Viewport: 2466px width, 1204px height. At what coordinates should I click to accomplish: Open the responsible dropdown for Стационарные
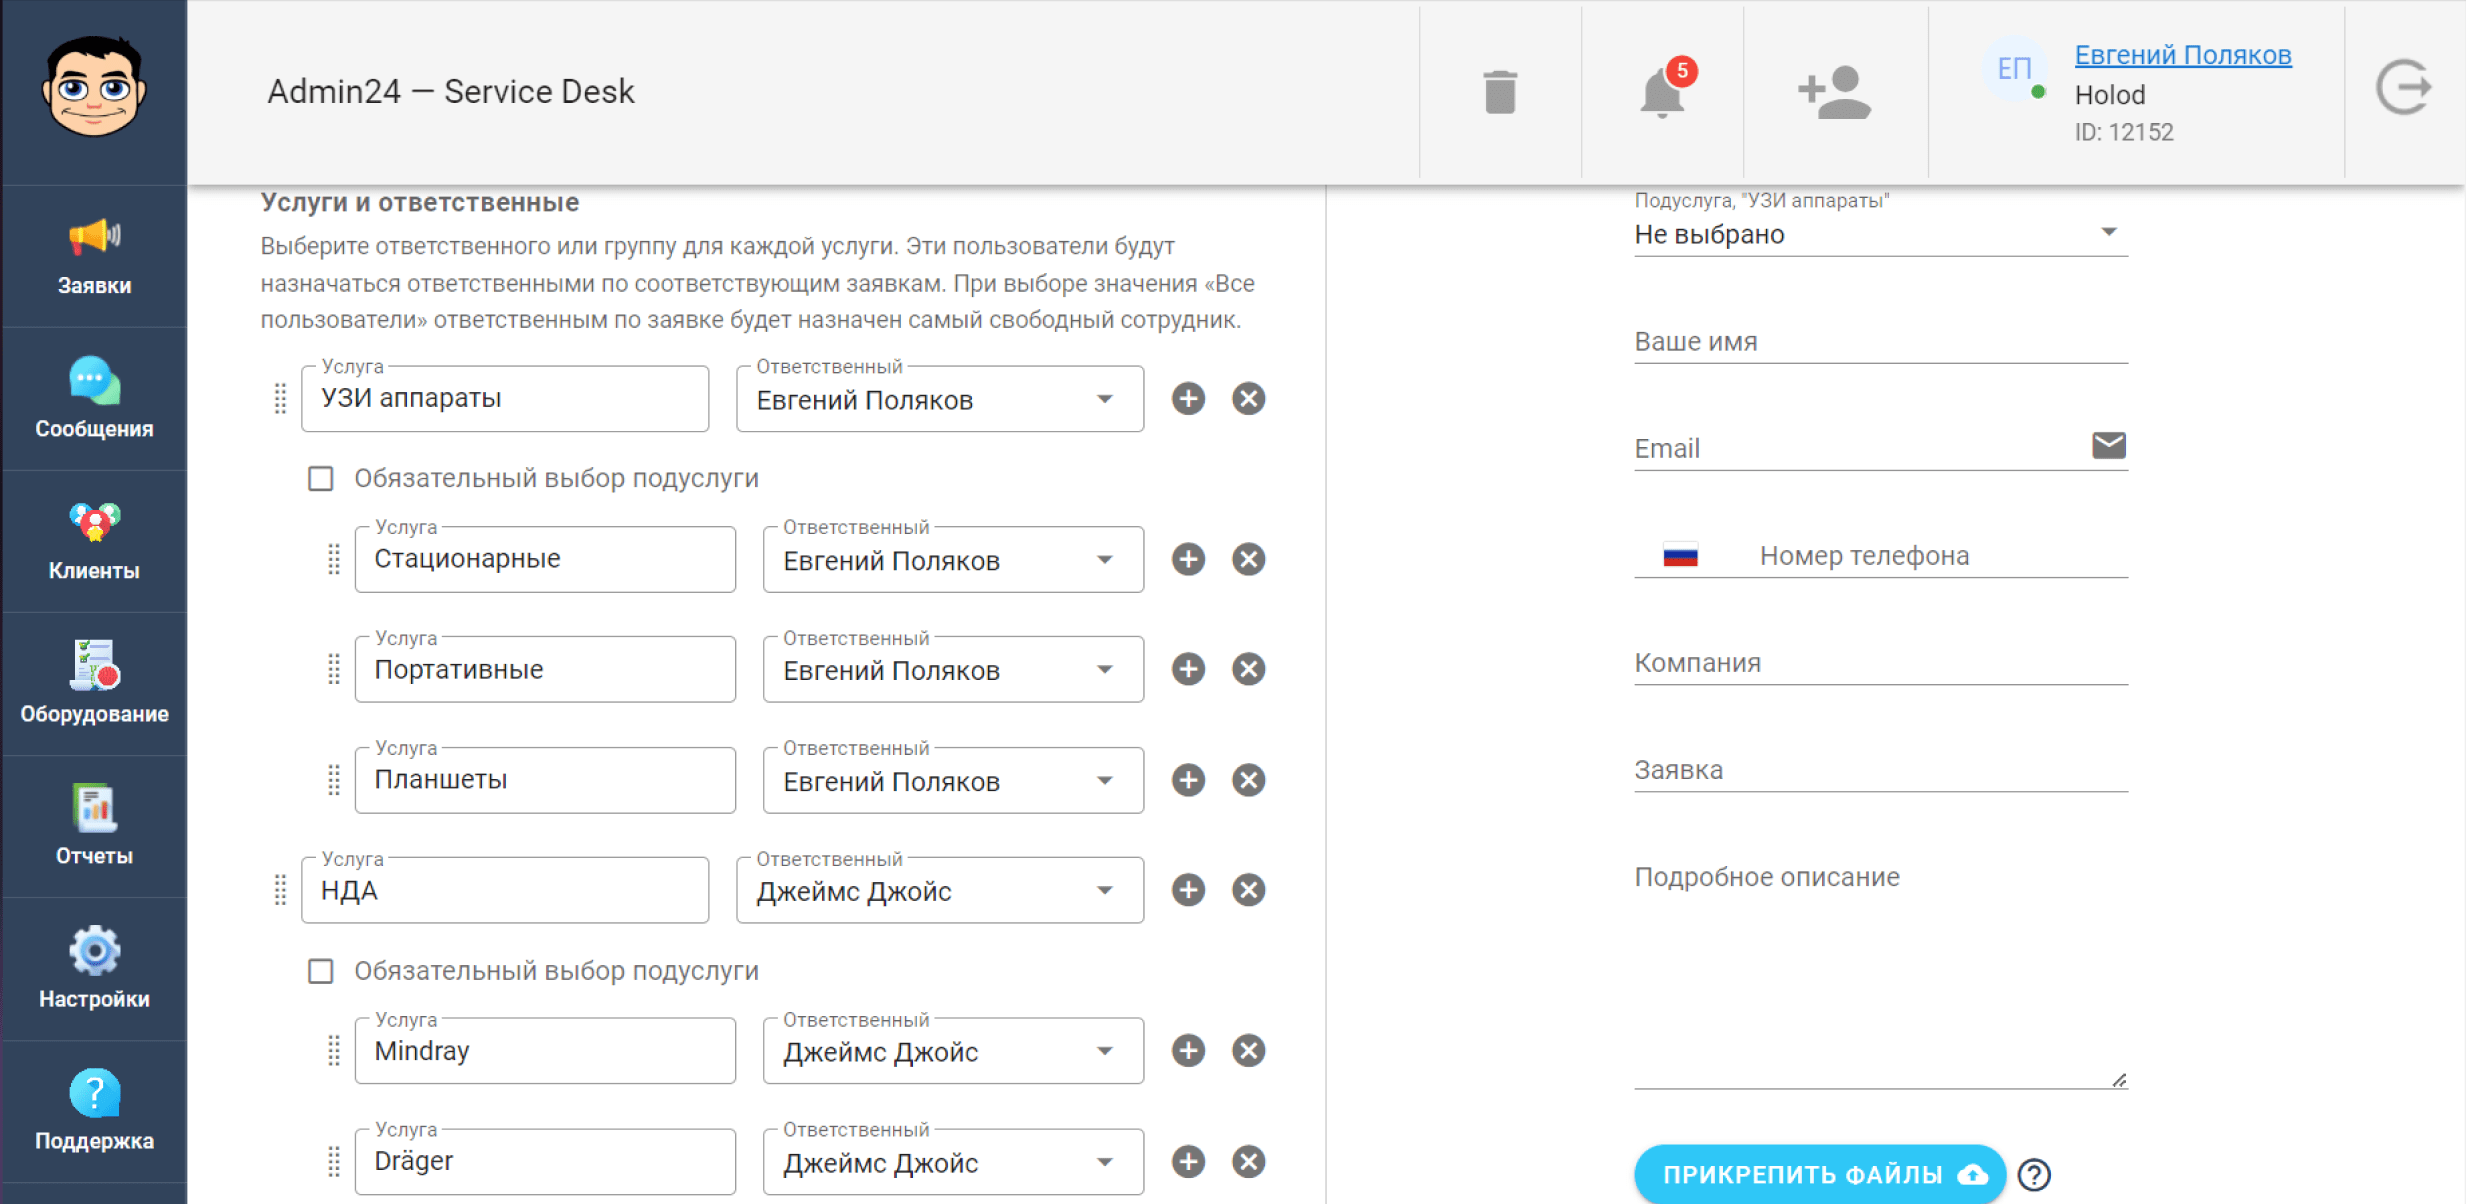coord(1105,560)
